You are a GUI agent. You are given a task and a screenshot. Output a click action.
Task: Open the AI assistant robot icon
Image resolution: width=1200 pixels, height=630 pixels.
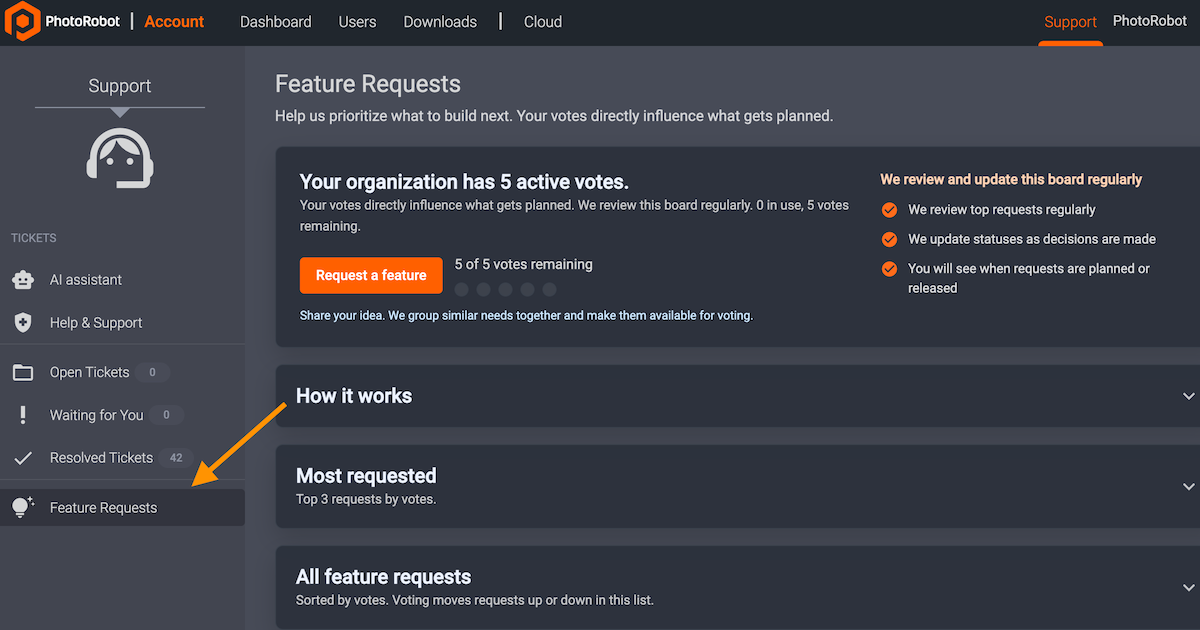22,280
